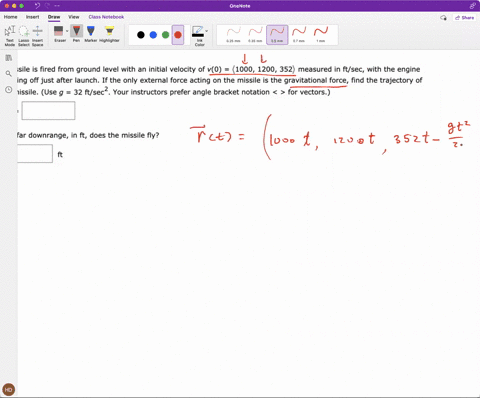Set pen thickness to 0.25 mm
The image size is (480, 398).
coord(233,35)
